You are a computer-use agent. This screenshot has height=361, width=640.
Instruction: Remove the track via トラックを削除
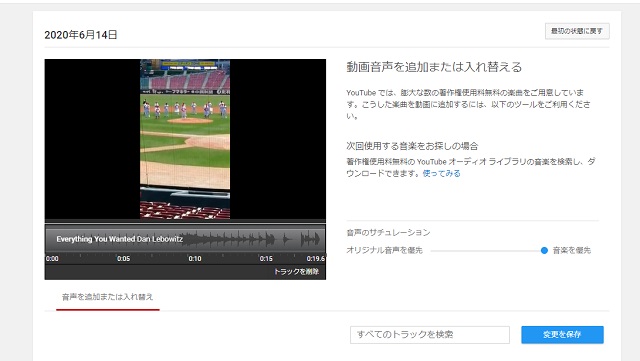[296, 272]
